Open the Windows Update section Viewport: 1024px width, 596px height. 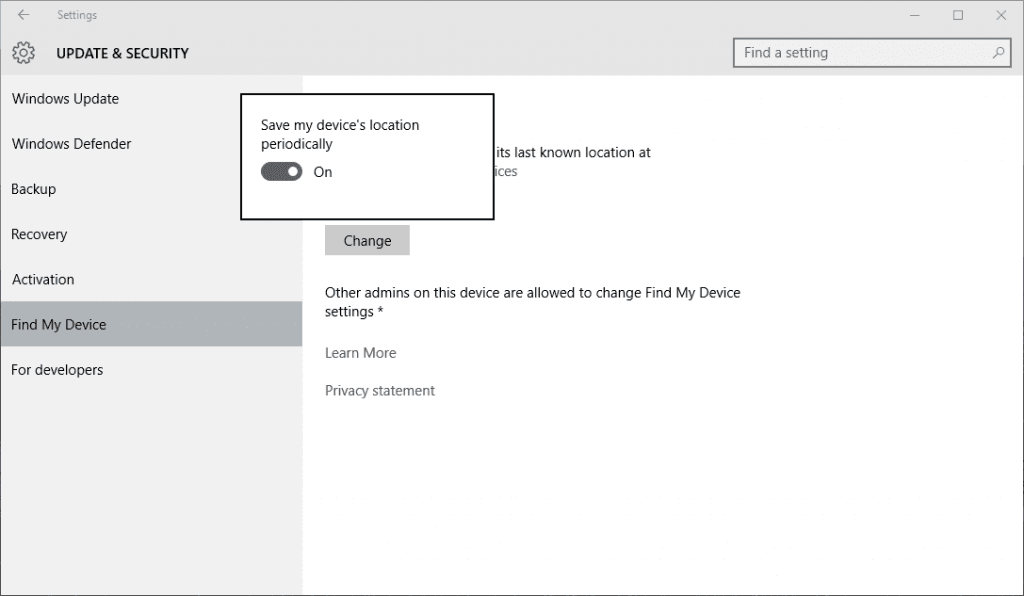65,99
